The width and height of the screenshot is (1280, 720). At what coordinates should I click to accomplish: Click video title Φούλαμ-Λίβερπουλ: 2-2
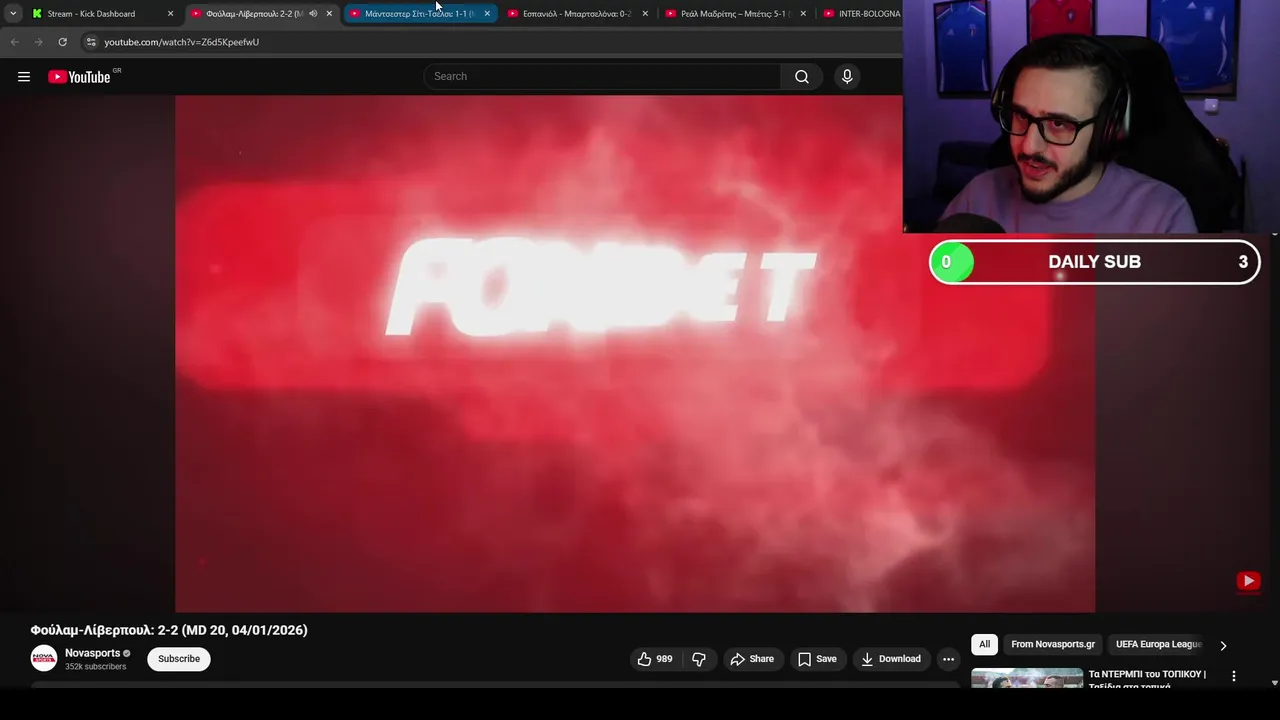pos(169,630)
